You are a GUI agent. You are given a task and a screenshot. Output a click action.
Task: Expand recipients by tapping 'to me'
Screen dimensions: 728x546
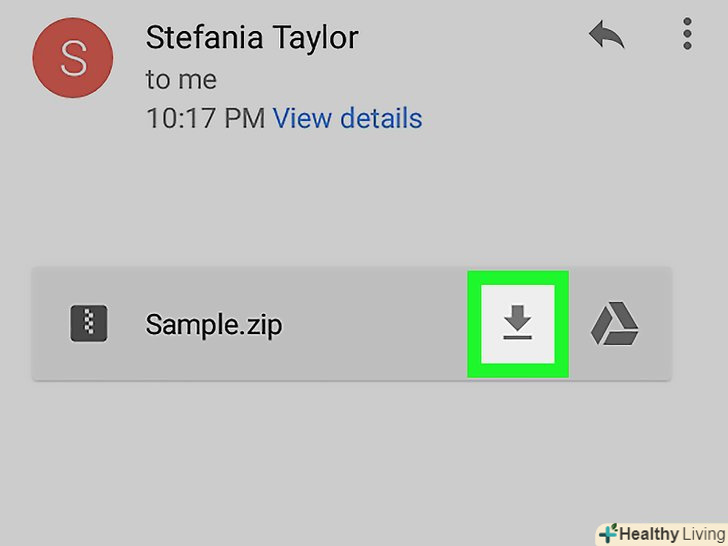pos(181,79)
